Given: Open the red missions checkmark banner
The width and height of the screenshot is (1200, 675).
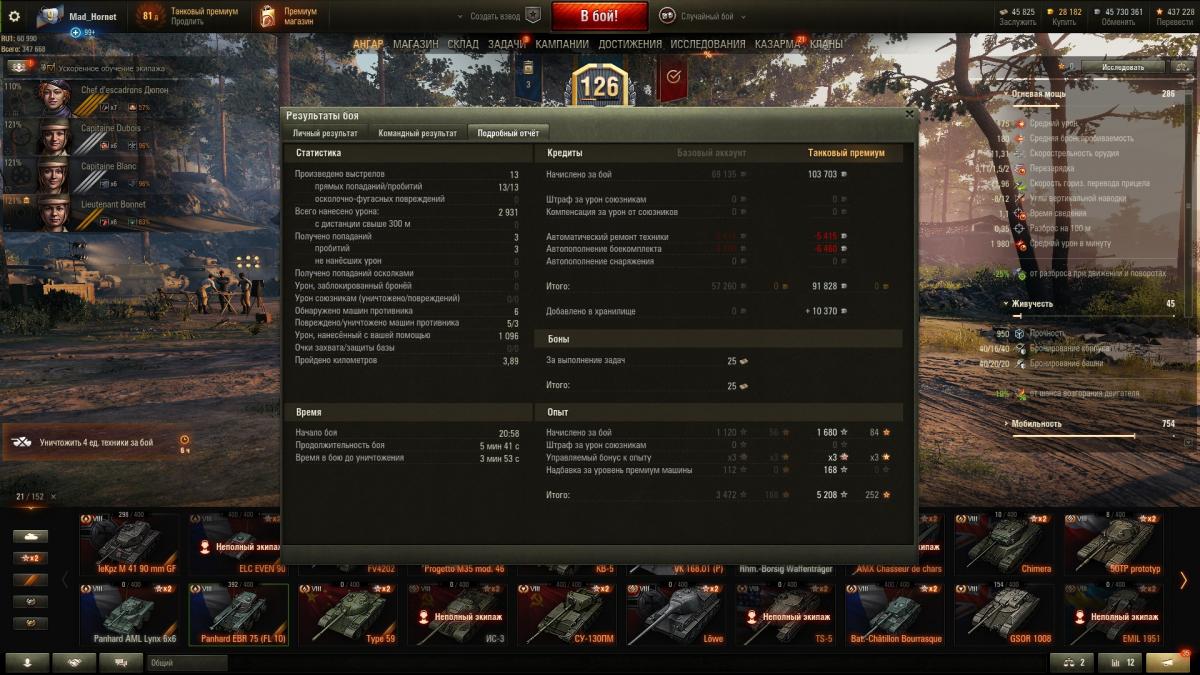Looking at the screenshot, I should point(673,79).
